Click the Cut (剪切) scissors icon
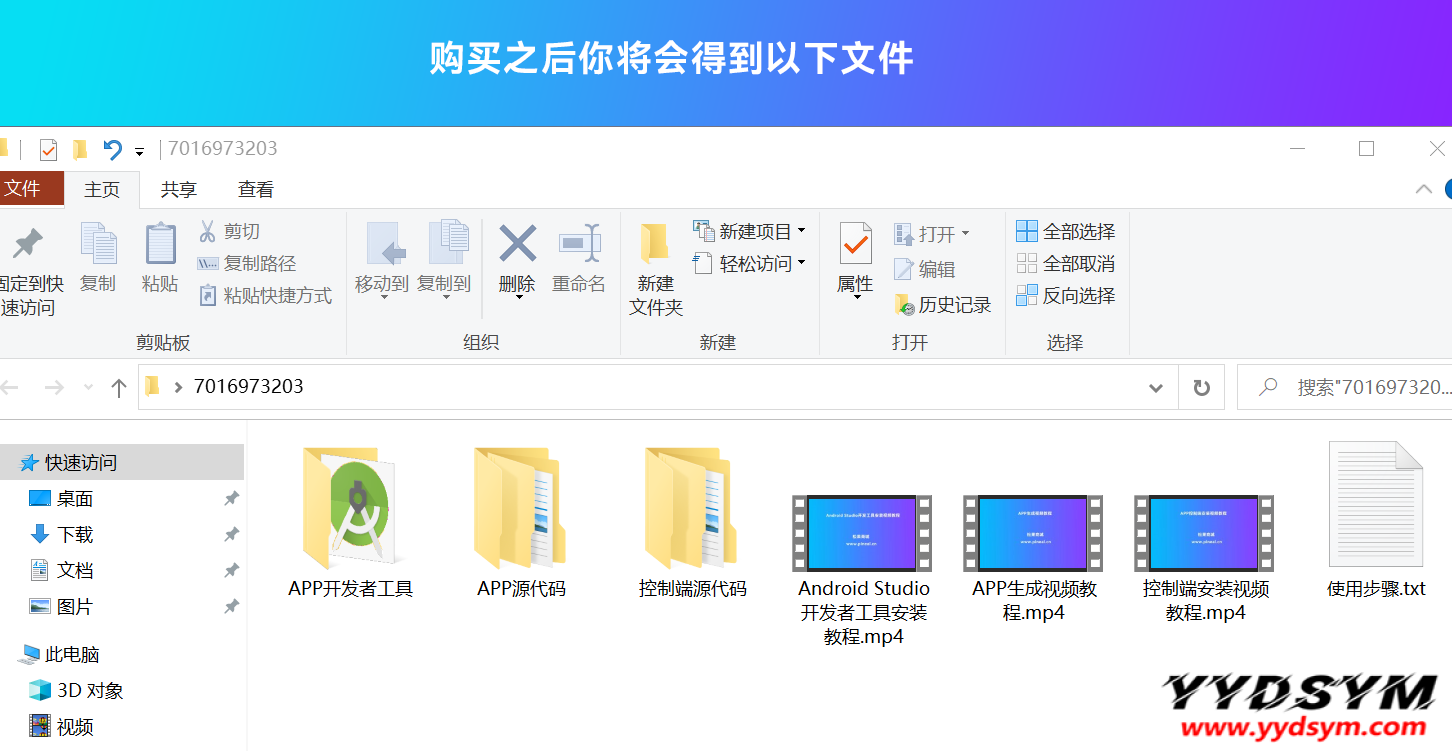Viewport: 1452px width, 751px height. 208,232
